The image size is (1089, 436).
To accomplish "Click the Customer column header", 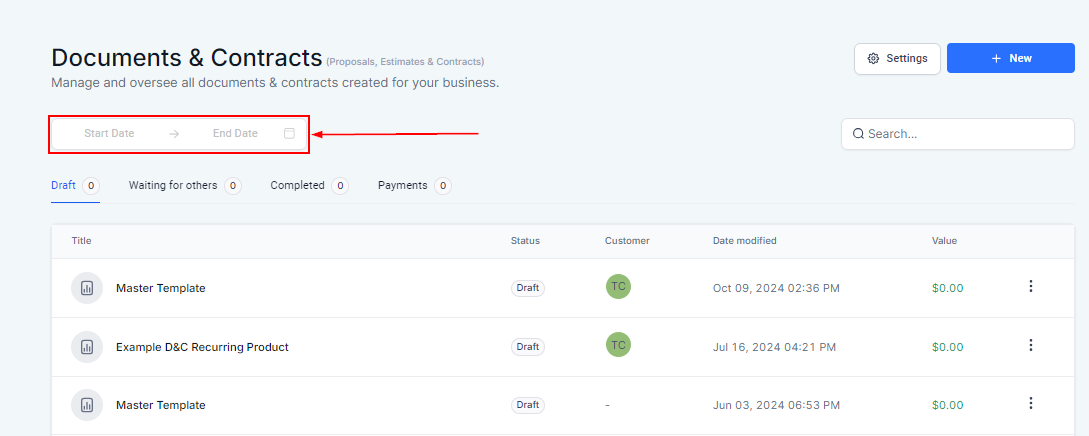I will [627, 241].
